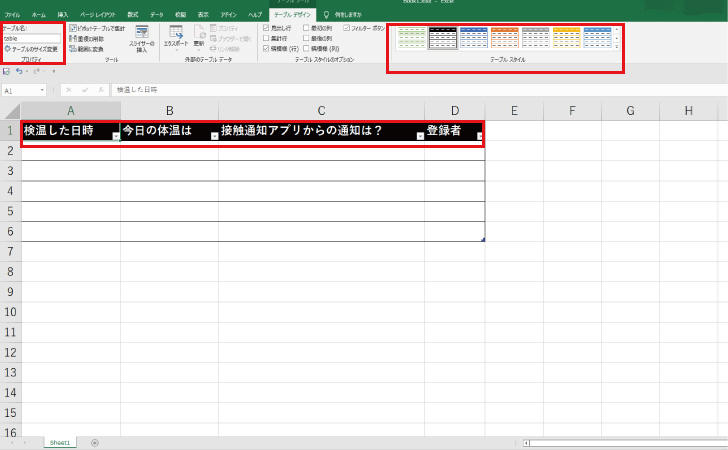
Task: Click テーブルのサイズ変更 (Resize Table)
Action: (x=31, y=49)
